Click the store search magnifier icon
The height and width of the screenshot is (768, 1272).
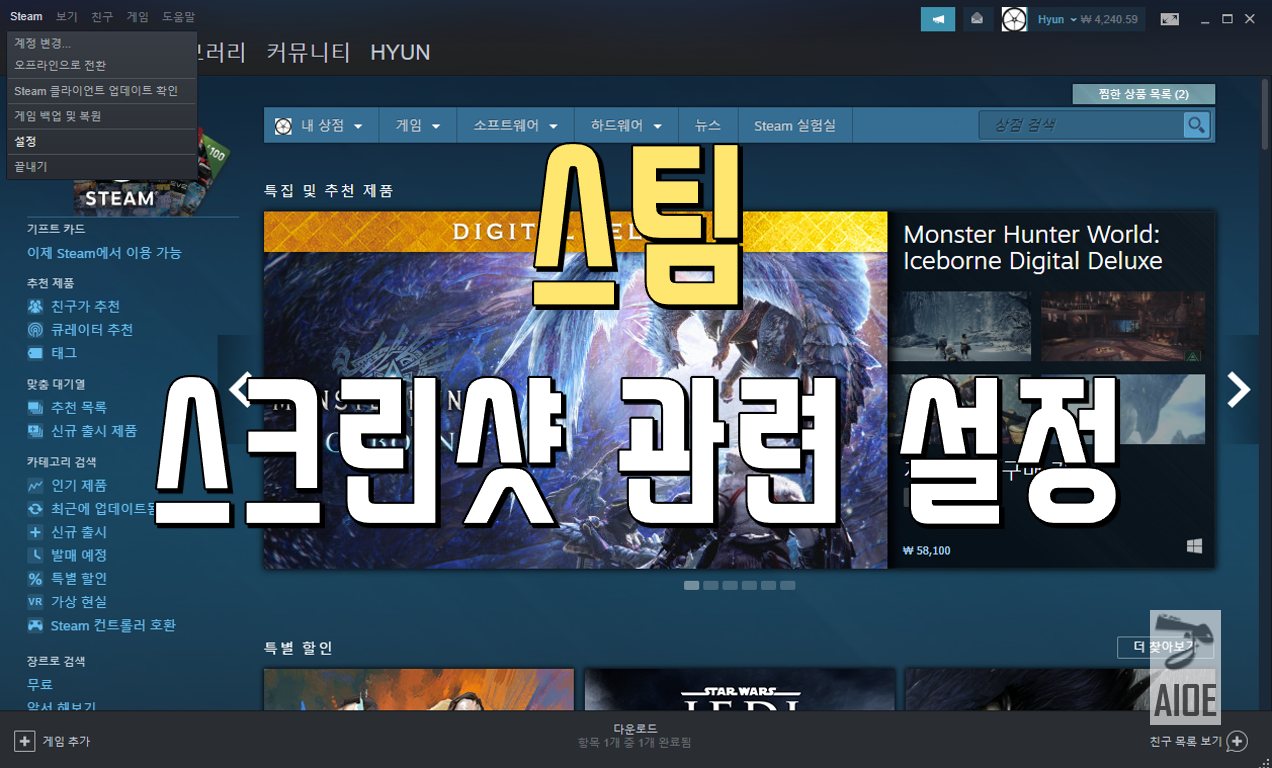point(1196,125)
